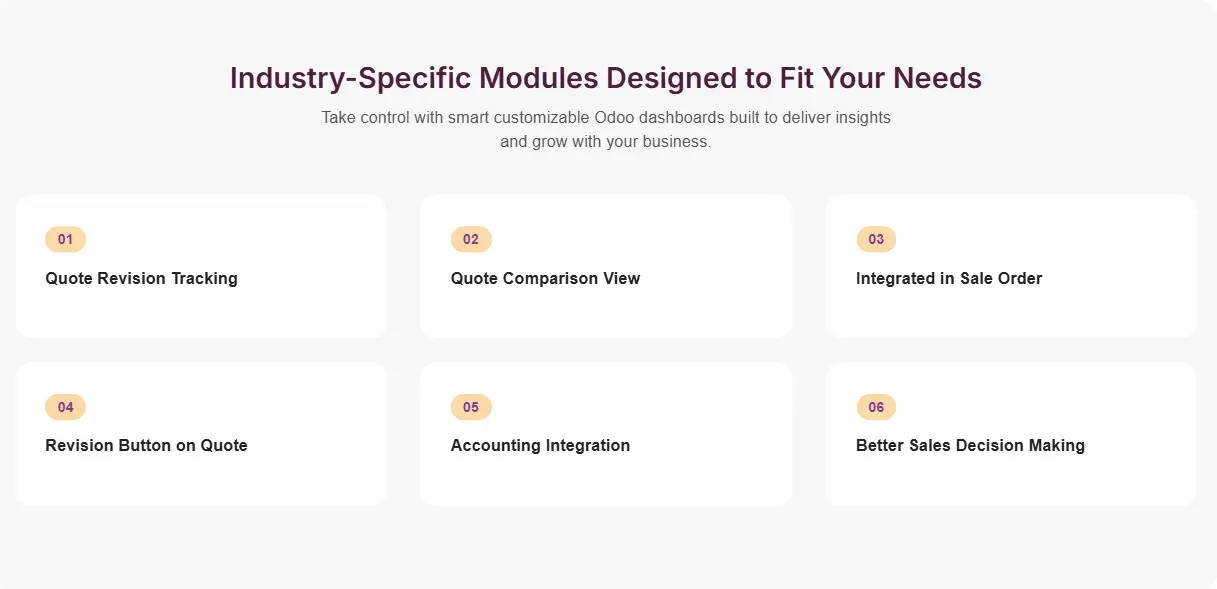The height and width of the screenshot is (589, 1217).
Task: Click the 01 number badge
Action: point(65,239)
